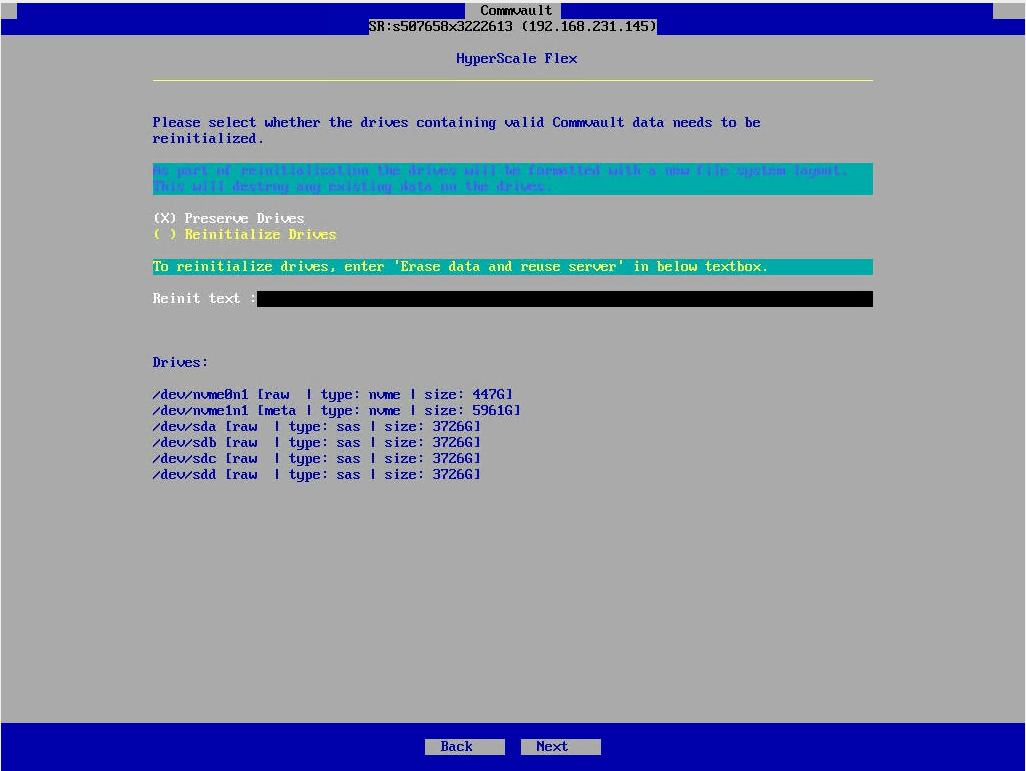
Task: Select the /dev/sda drive row
Action: pyautogui.click(x=317, y=427)
